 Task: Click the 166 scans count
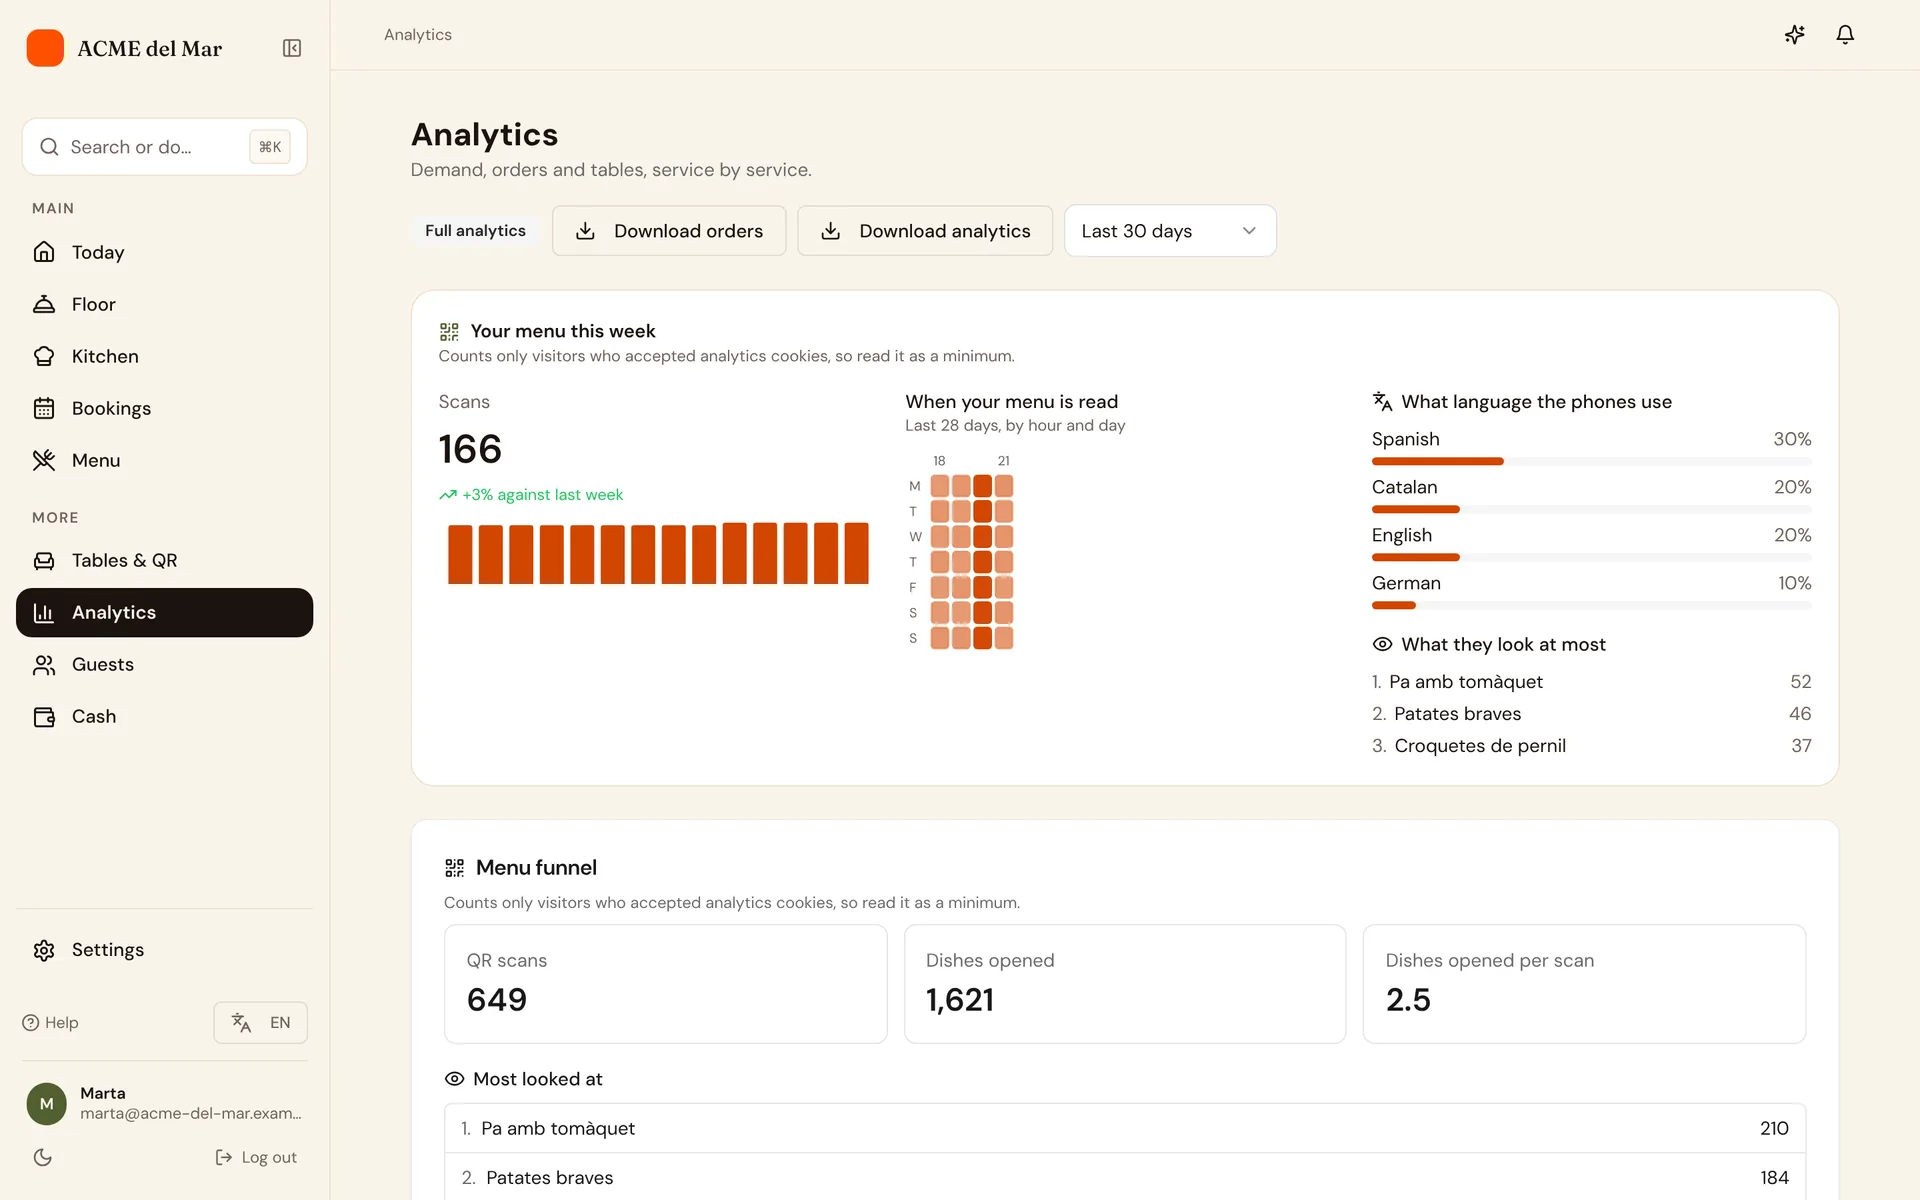(470, 449)
